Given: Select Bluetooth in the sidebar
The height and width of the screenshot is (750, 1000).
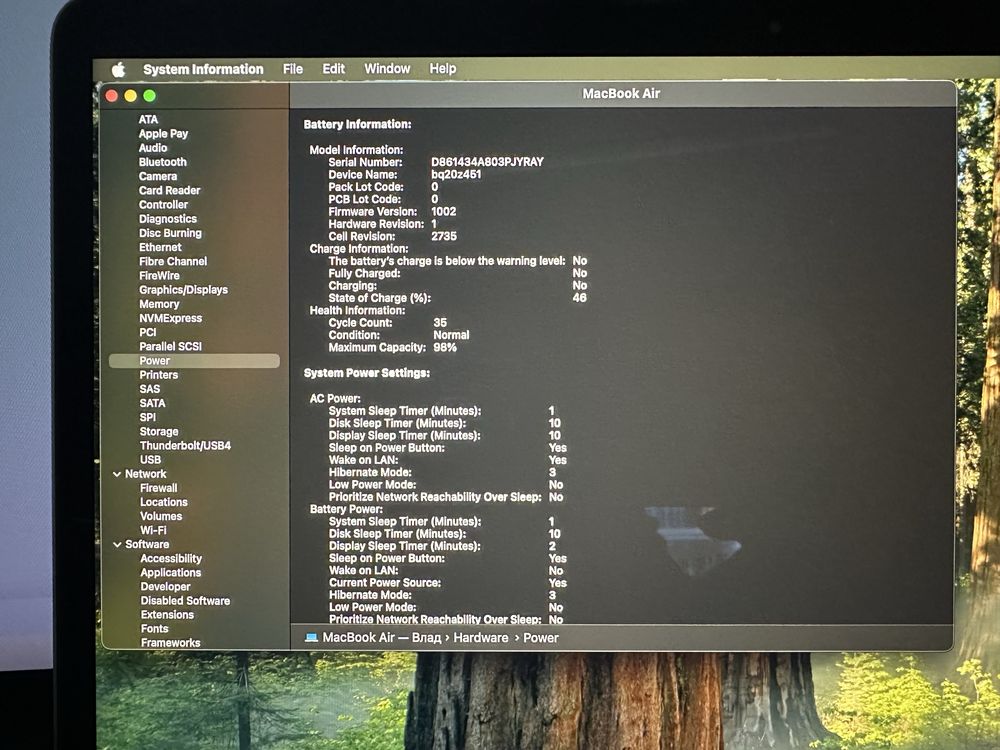Looking at the screenshot, I should (x=163, y=162).
